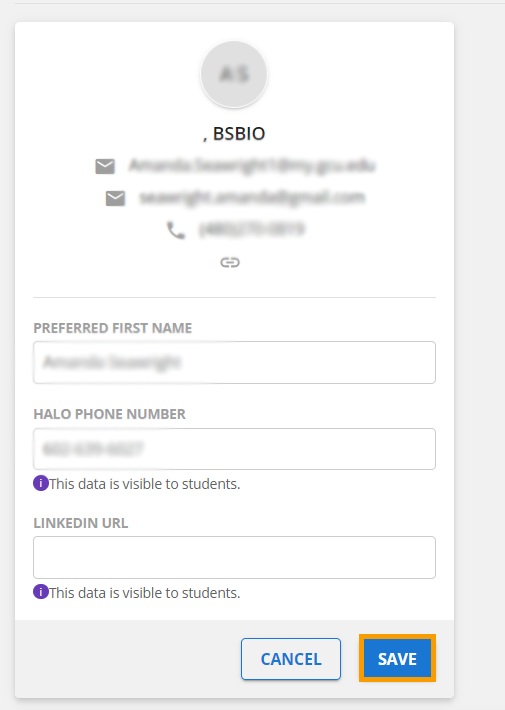Click the first envelope email icon
Screen dimensions: 505x710
click(x=105, y=166)
